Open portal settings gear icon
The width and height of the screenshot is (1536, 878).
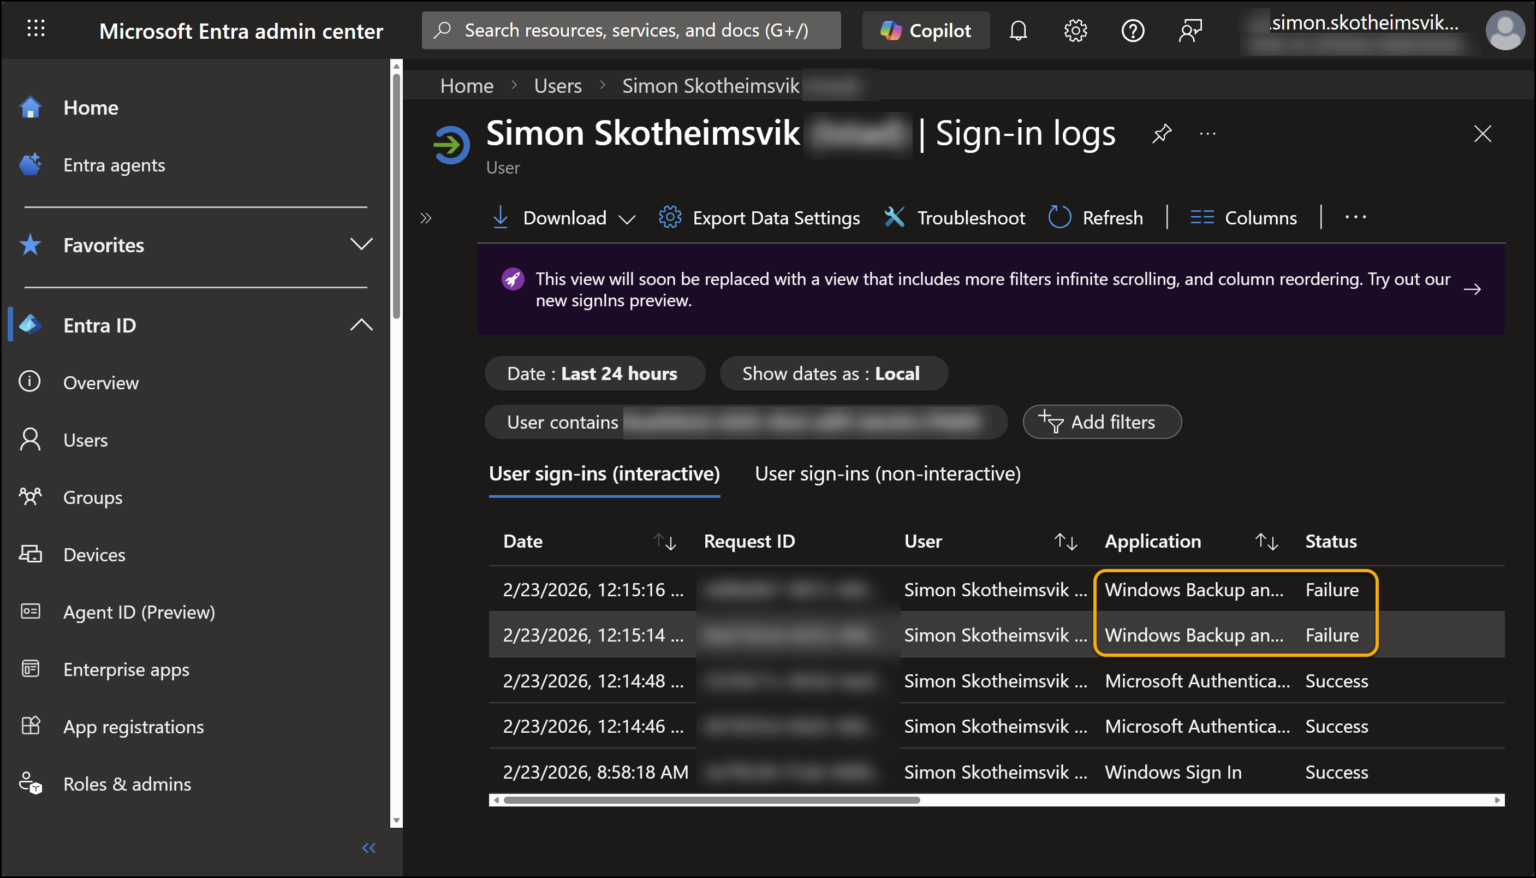tap(1075, 31)
